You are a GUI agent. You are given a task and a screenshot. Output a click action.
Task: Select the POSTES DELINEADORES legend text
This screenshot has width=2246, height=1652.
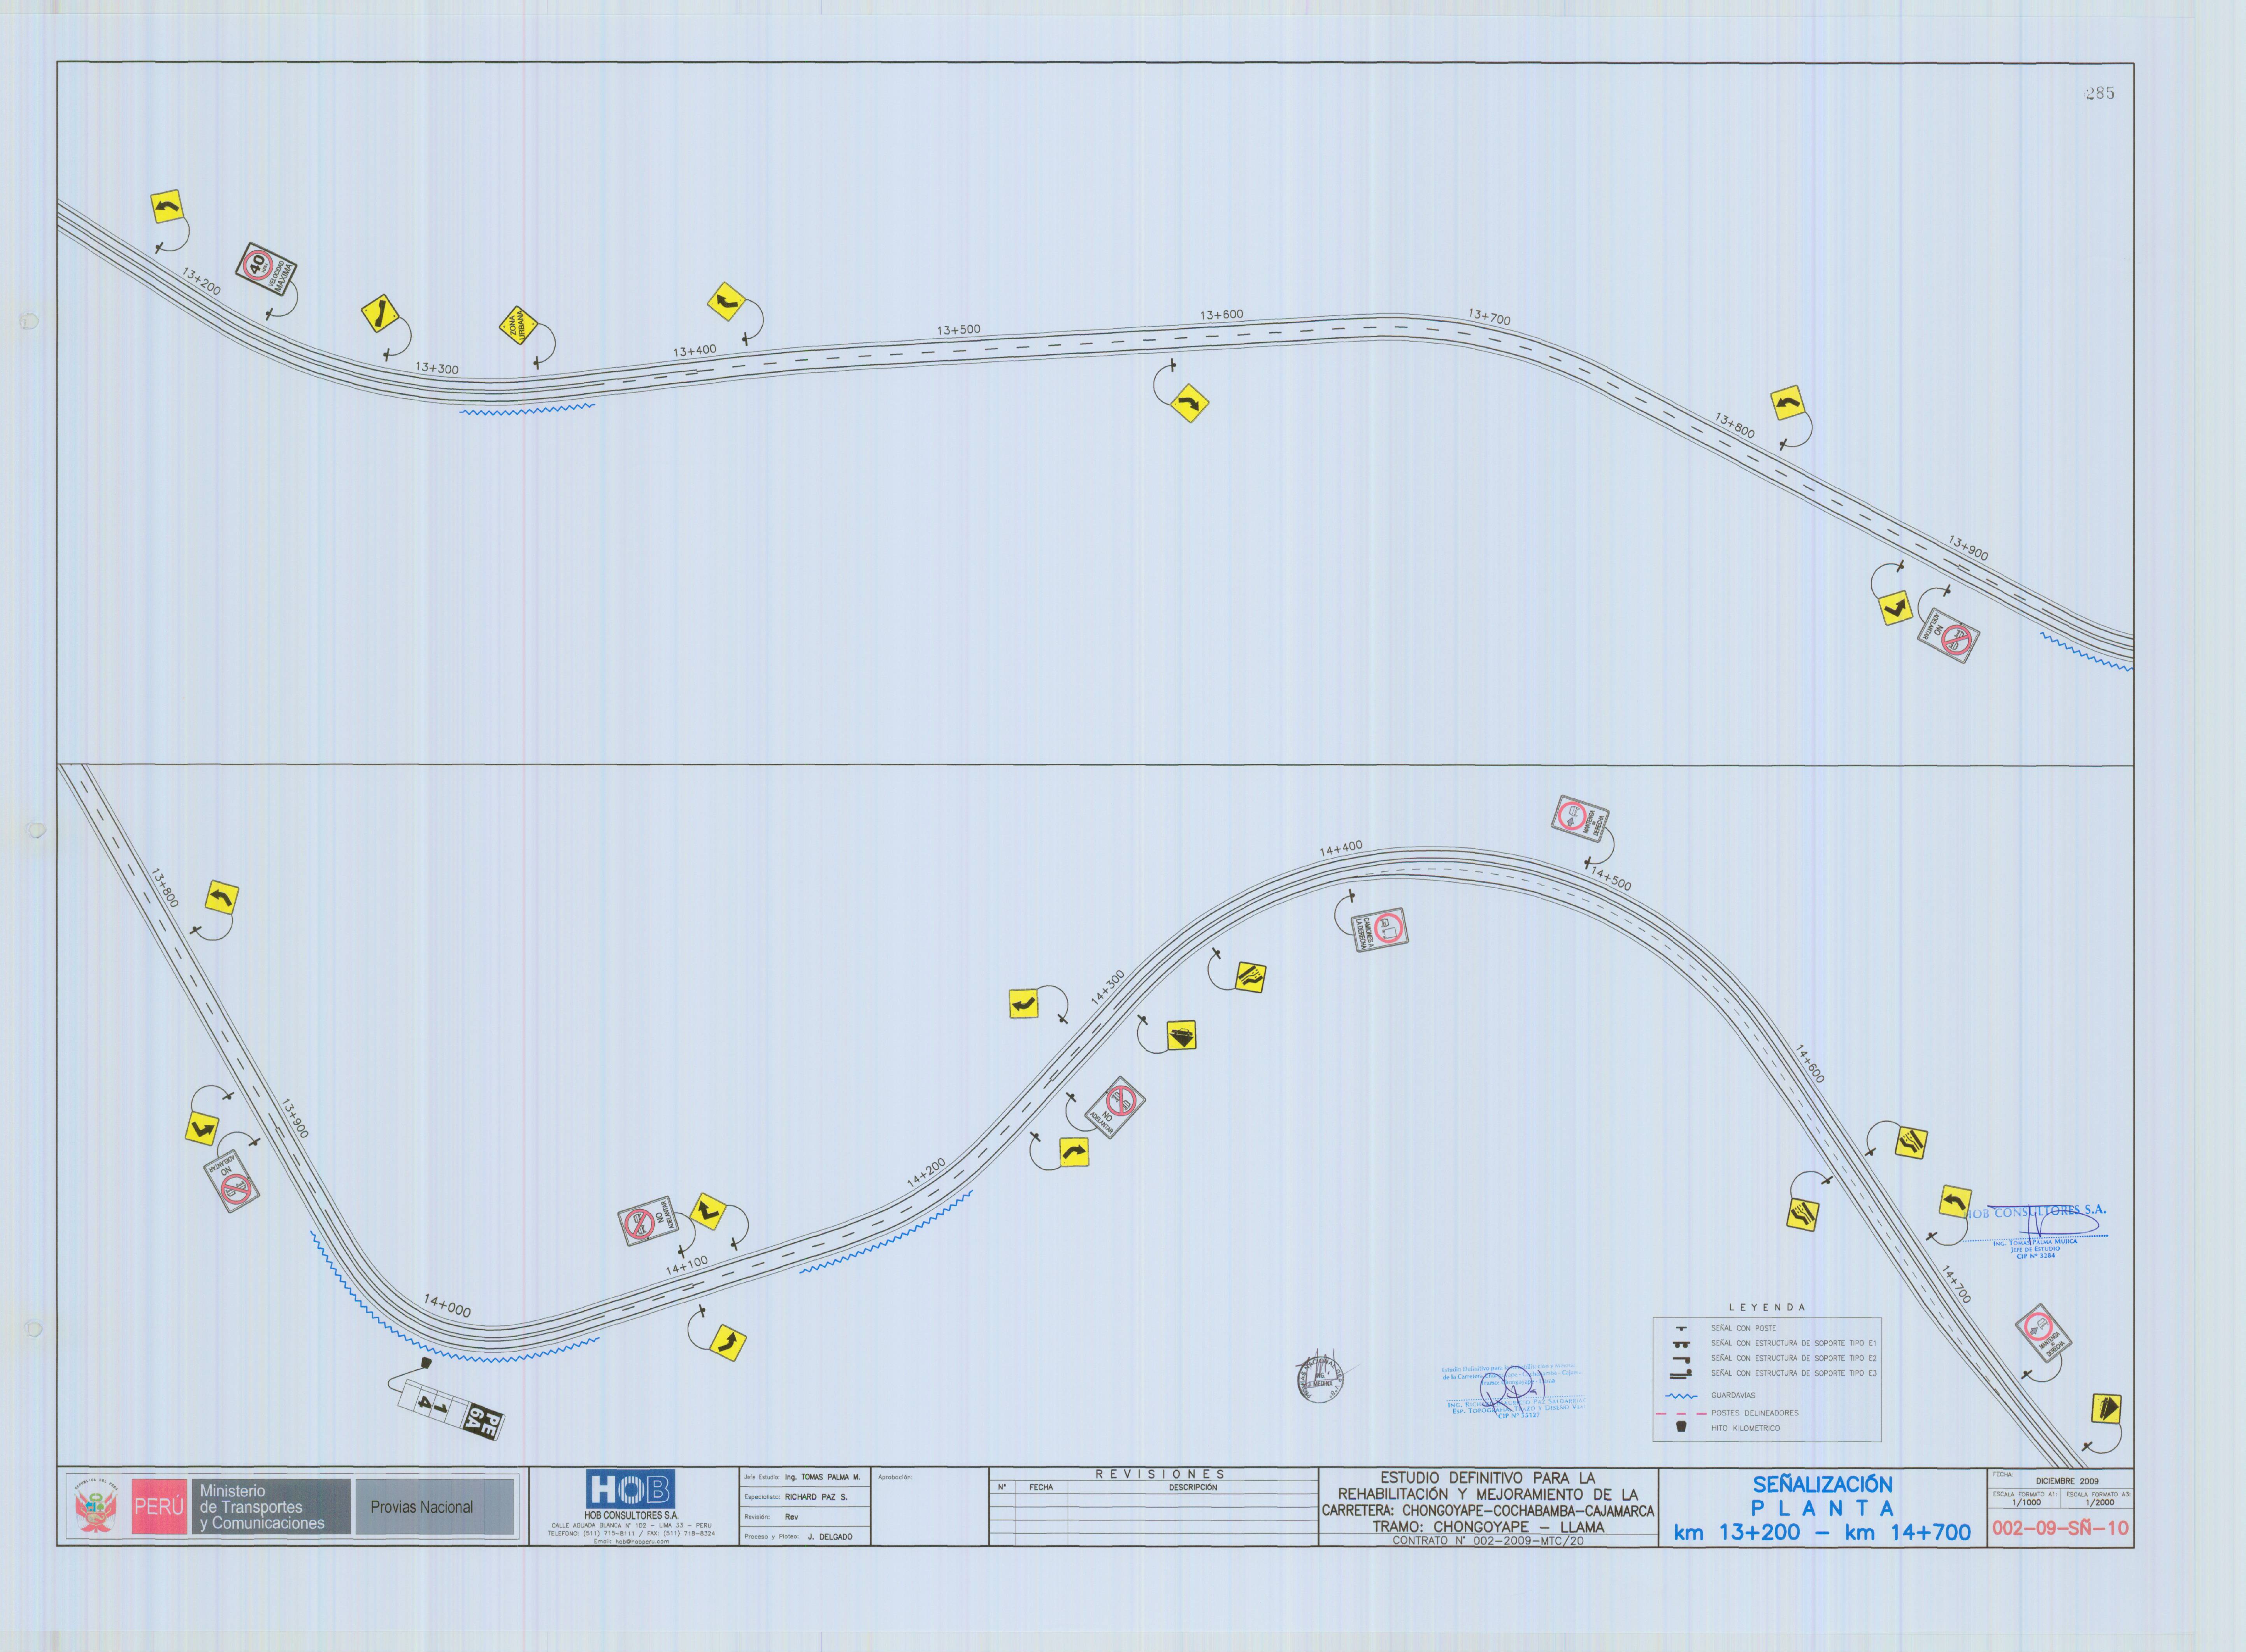(1754, 1413)
